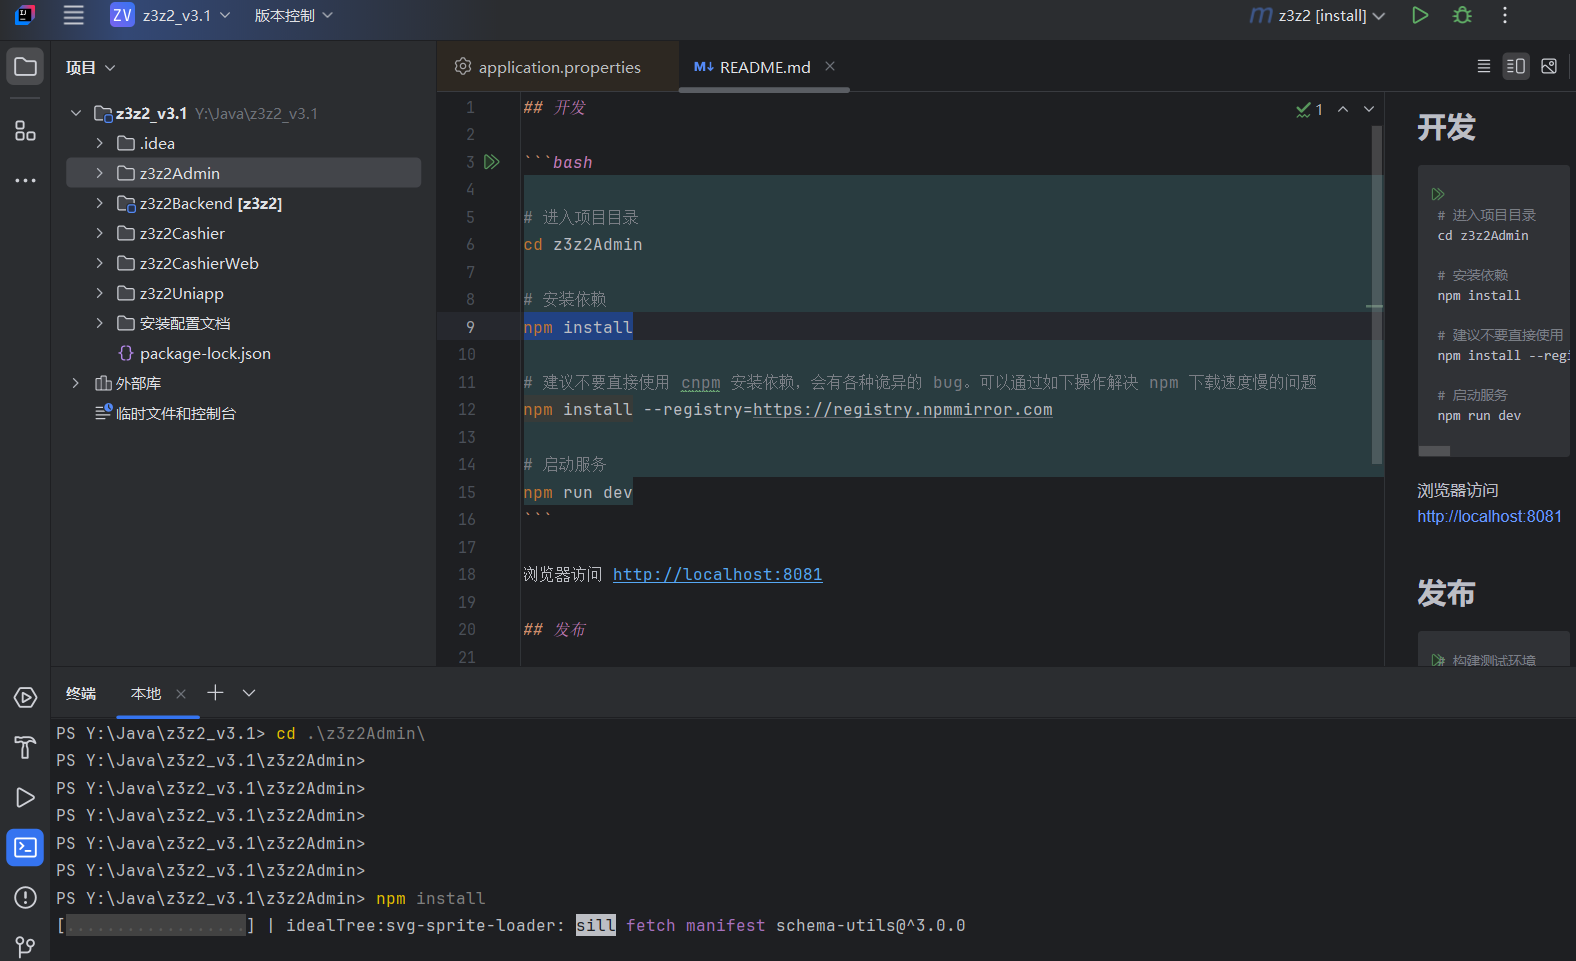This screenshot has height=961, width=1576.
Task: Go to next highlighted problem arrow
Action: (1369, 110)
